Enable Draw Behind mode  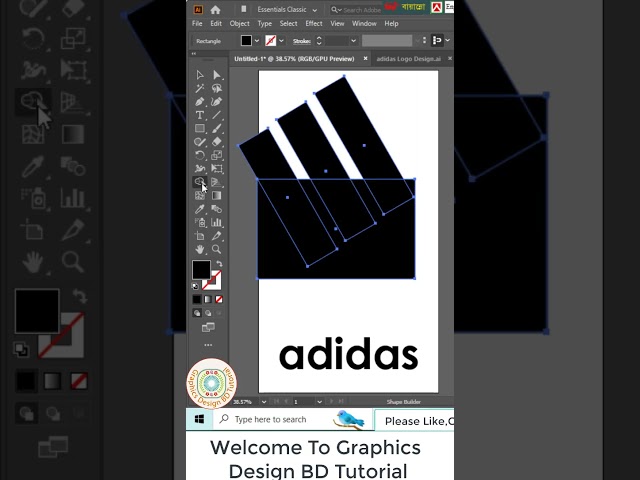[208, 313]
